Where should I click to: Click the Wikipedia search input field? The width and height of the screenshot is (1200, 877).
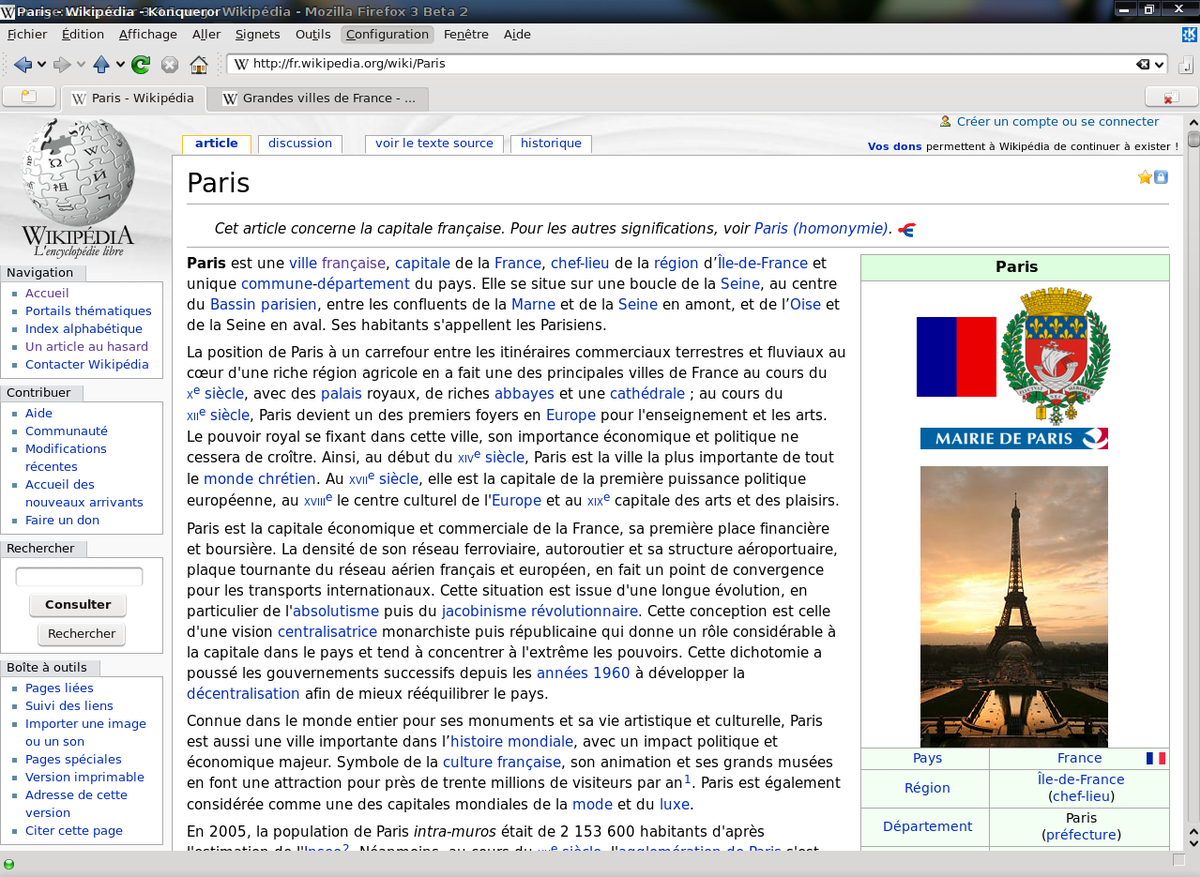pyautogui.click(x=79, y=577)
